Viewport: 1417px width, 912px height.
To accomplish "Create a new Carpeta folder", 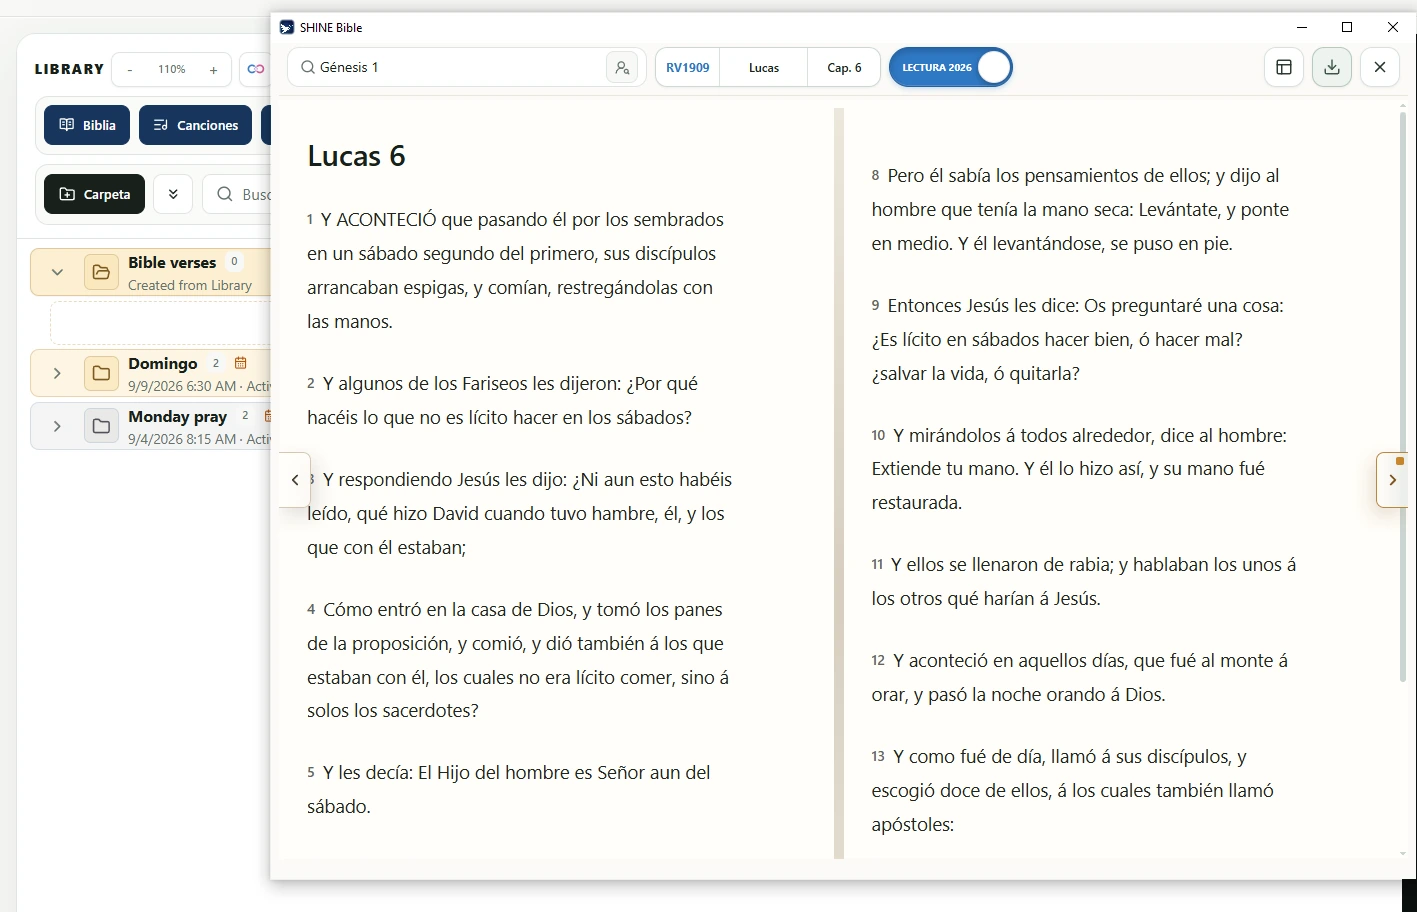I will pyautogui.click(x=94, y=194).
